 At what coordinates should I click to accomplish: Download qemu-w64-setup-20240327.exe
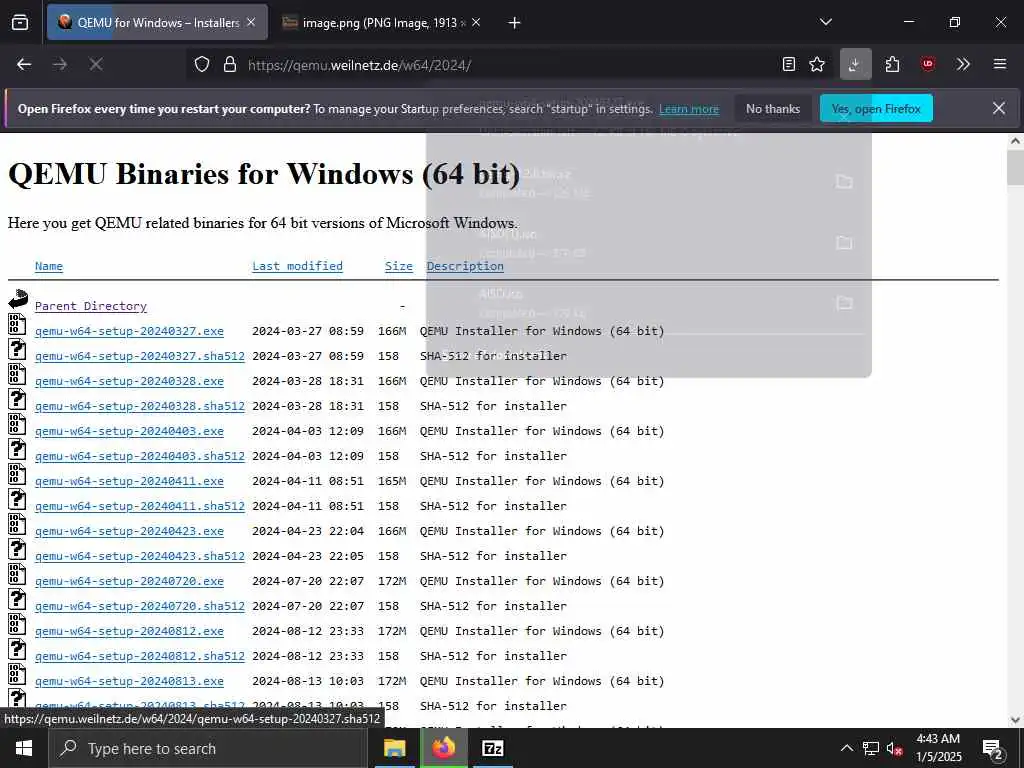click(x=129, y=331)
